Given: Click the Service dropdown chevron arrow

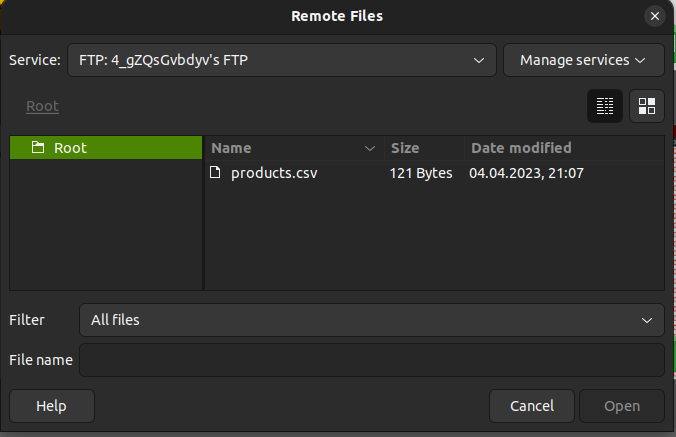Looking at the screenshot, I should pyautogui.click(x=479, y=60).
